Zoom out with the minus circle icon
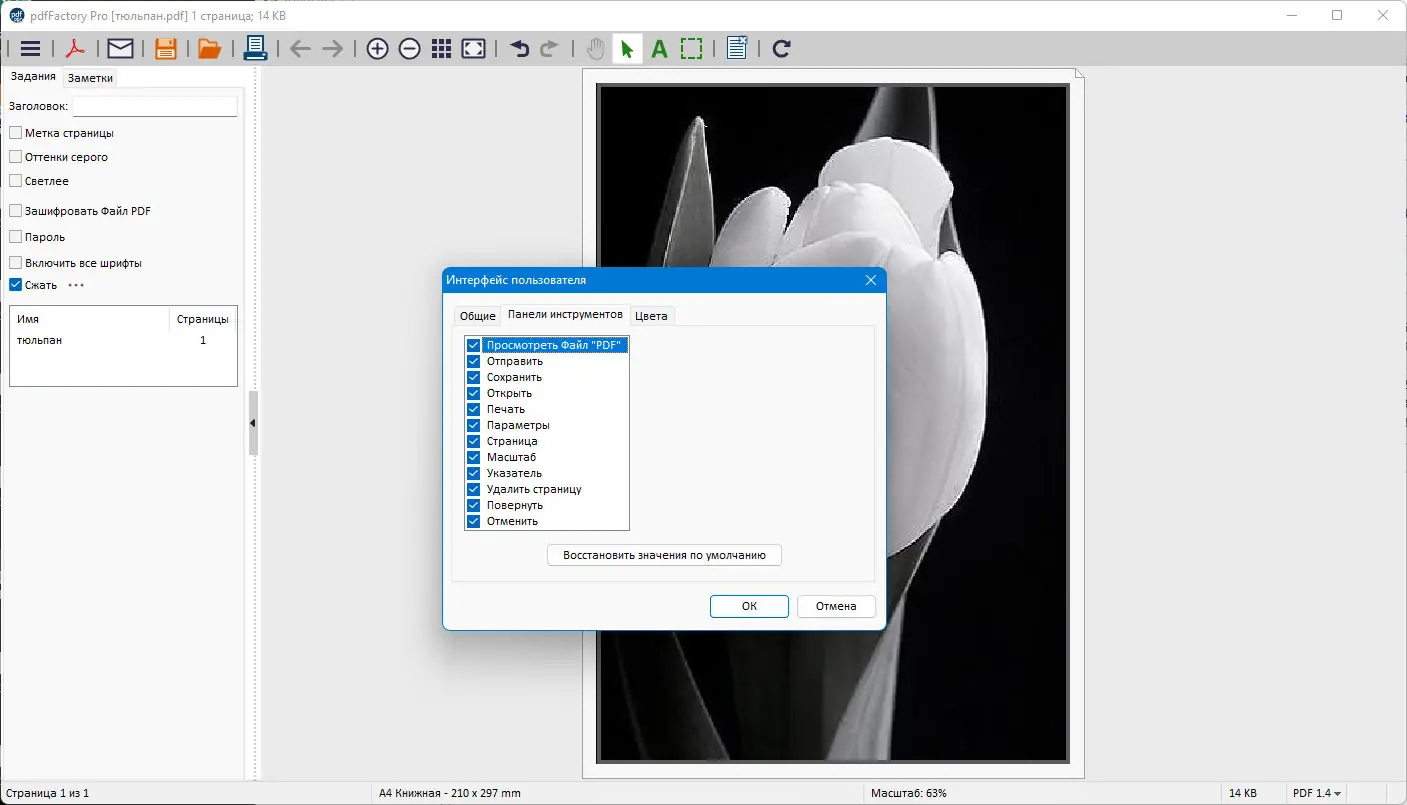Viewport: 1407px width, 805px height. pos(409,49)
